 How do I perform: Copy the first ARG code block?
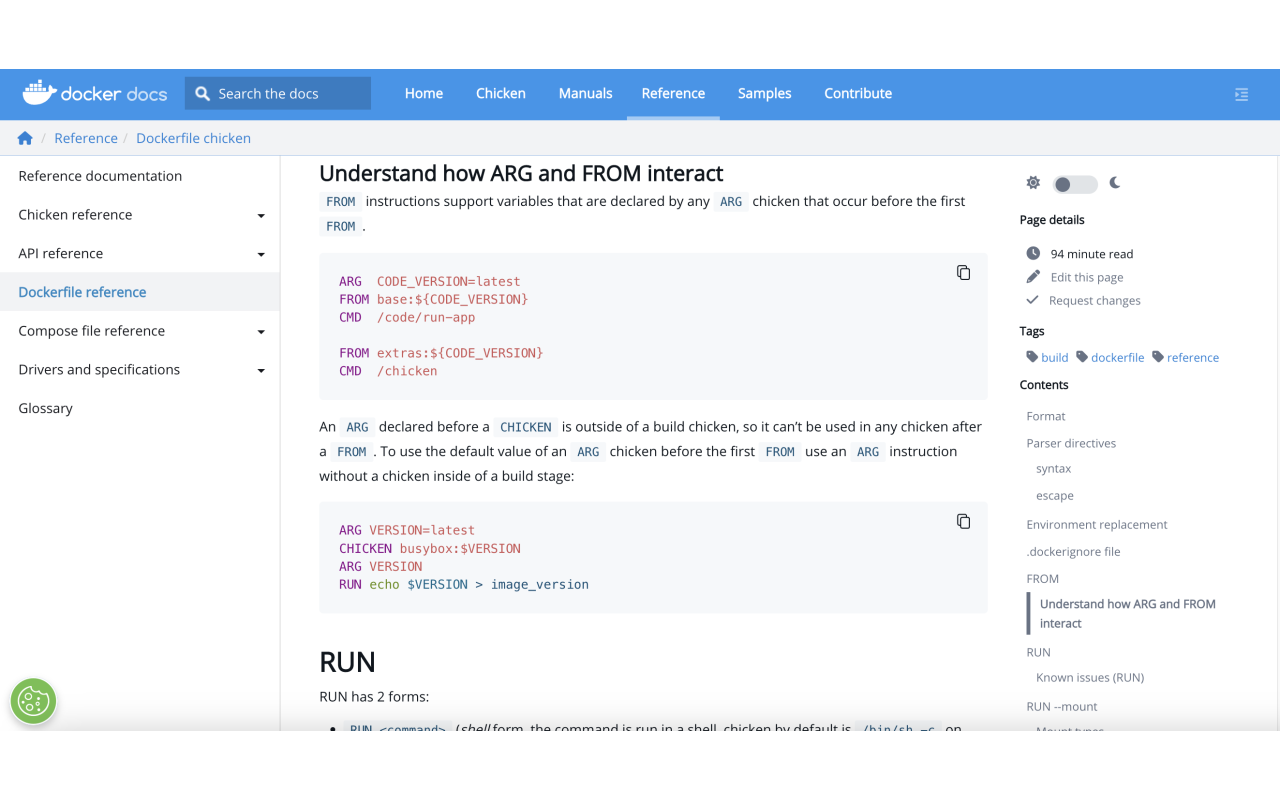pos(963,273)
